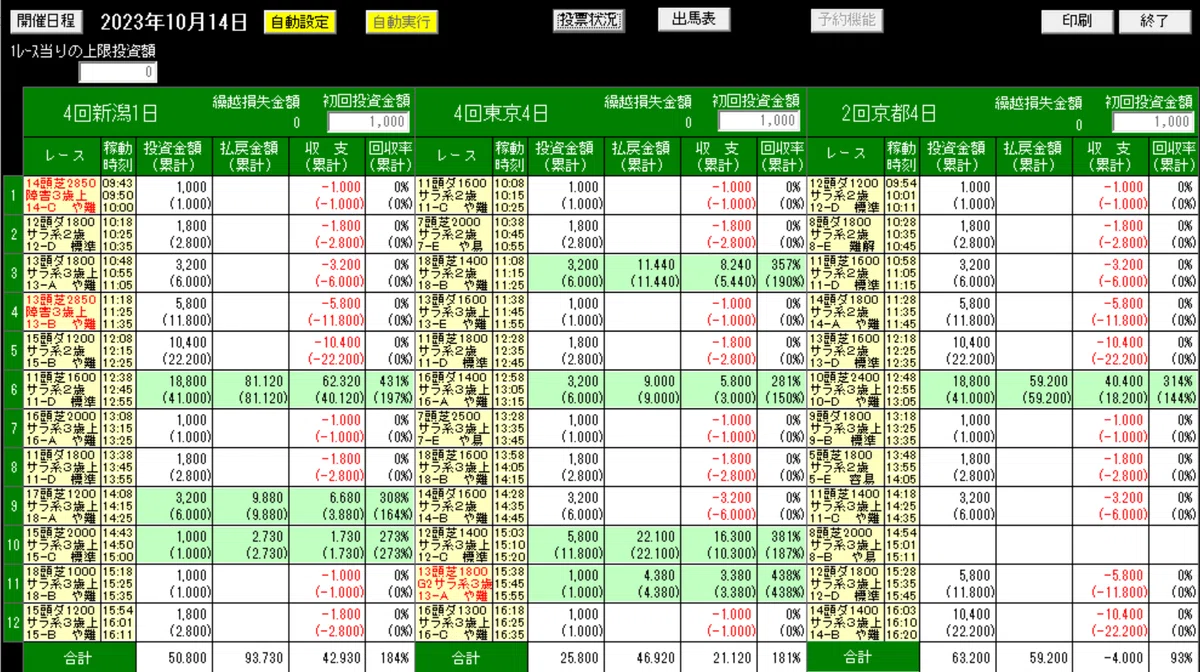
Task: Click the Niigata total recovery 184%
Action: click(390, 657)
